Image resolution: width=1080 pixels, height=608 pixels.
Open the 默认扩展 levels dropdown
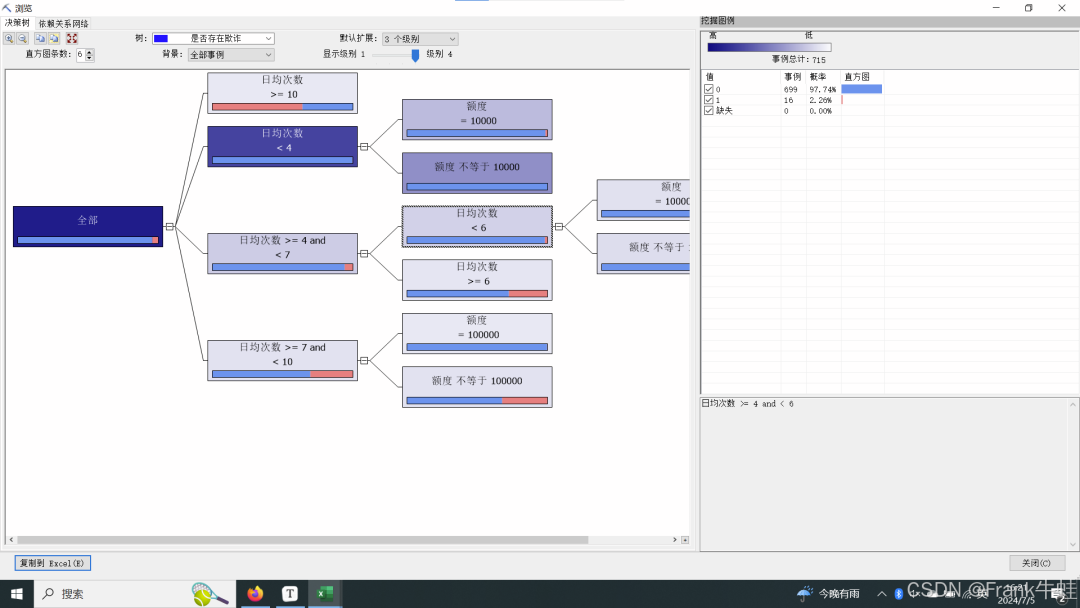point(420,39)
